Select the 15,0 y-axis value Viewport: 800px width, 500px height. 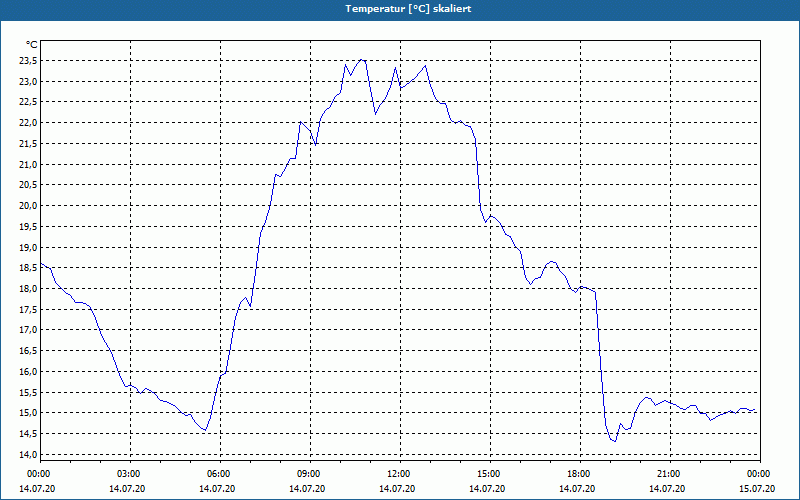[28, 413]
